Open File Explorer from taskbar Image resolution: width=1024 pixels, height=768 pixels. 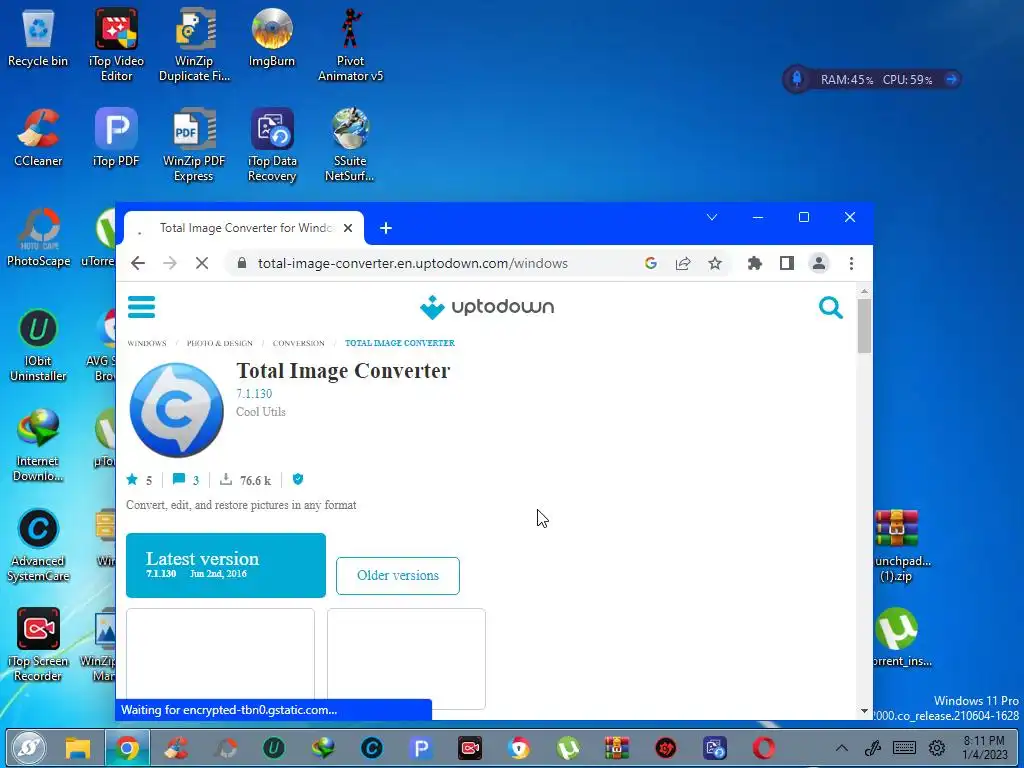[x=78, y=748]
